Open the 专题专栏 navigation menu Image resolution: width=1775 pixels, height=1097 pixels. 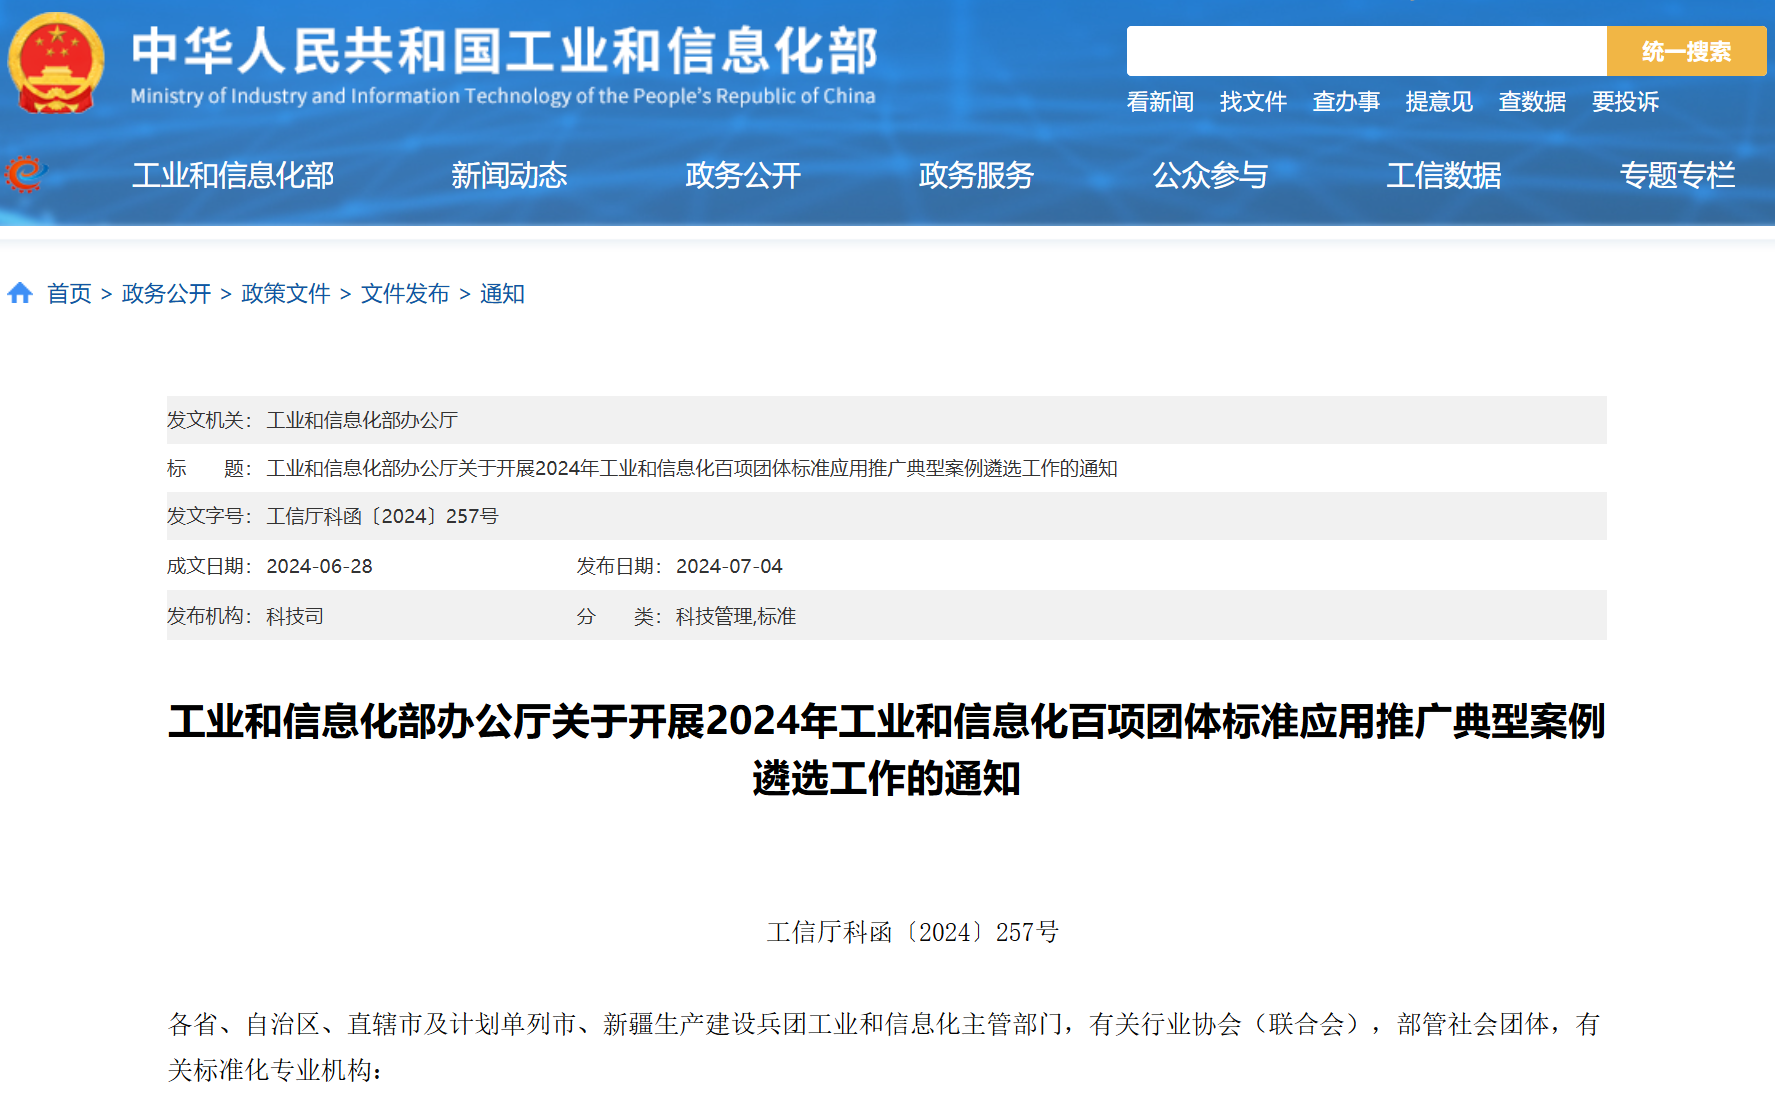click(1677, 176)
